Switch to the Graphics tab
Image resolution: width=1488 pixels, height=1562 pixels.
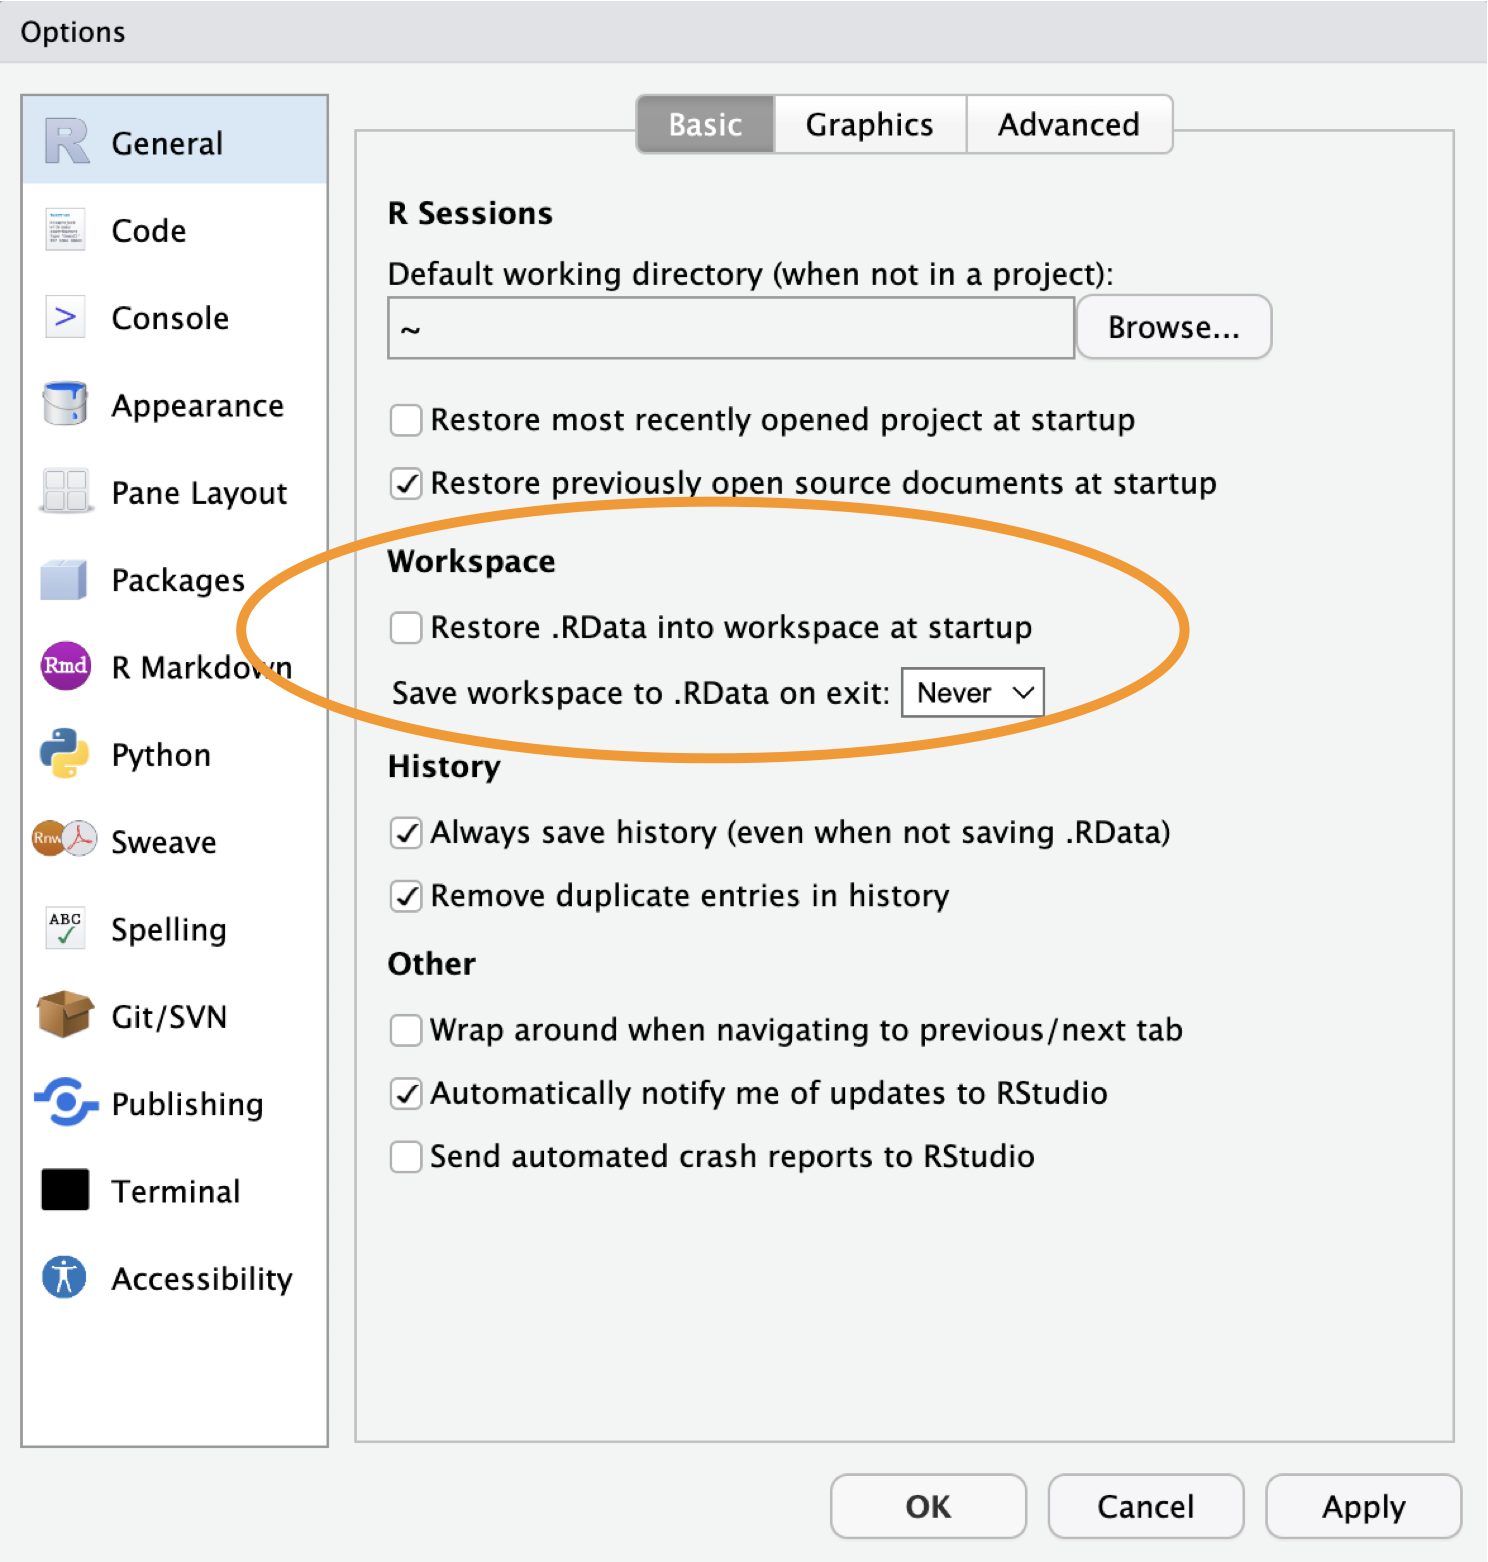pos(869,125)
